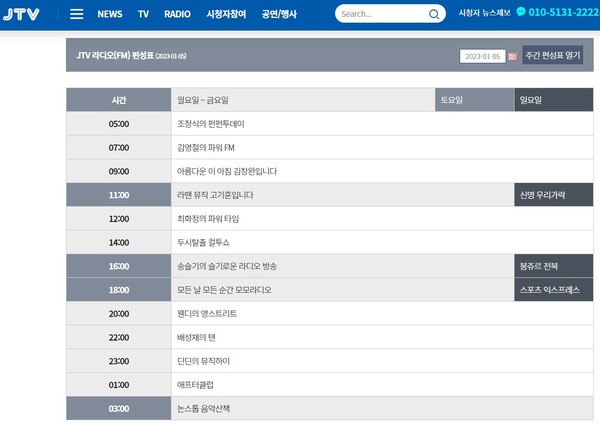The image size is (600, 425).
Task: Click the 배성재의 텐 program
Action: click(x=196, y=337)
